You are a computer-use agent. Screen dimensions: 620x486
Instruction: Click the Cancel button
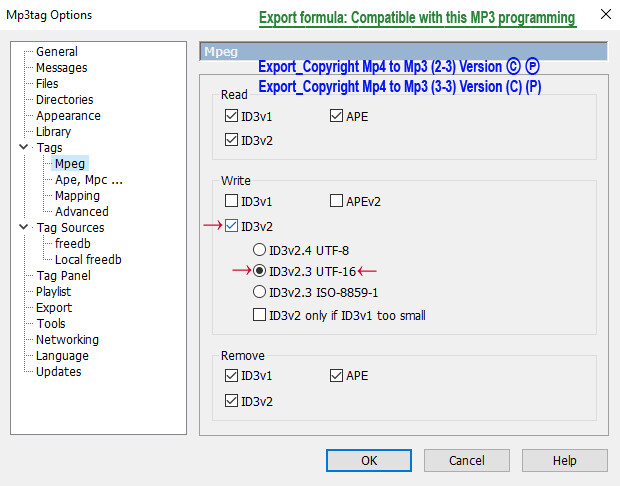[x=467, y=460]
